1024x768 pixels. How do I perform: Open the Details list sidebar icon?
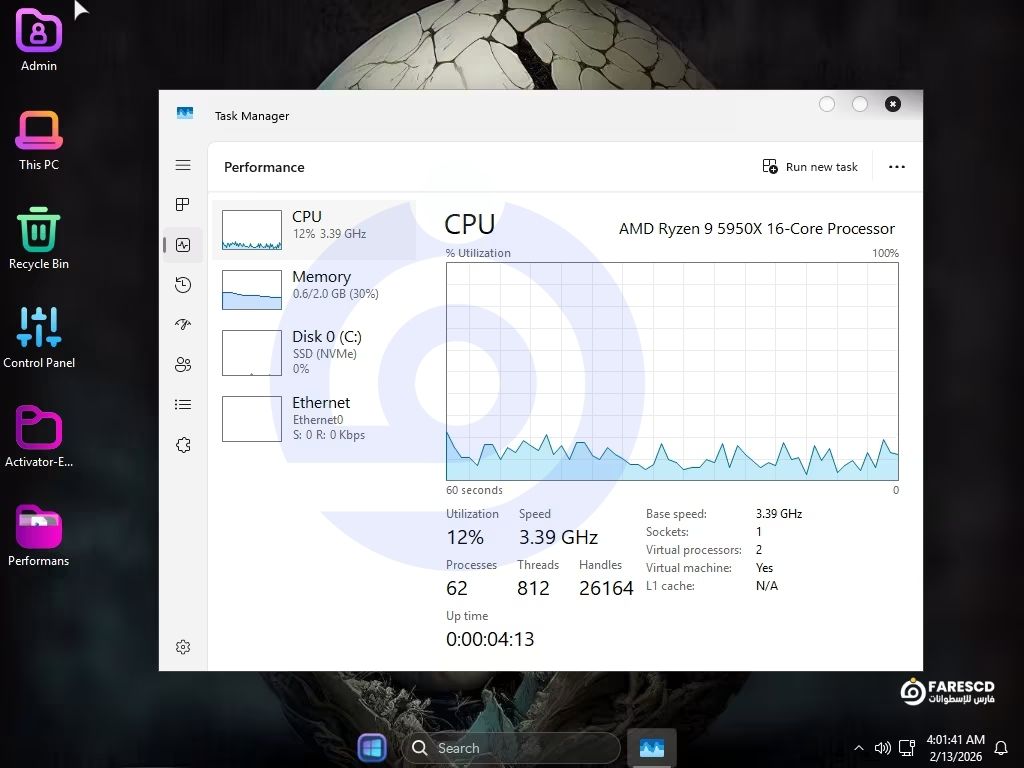183,405
